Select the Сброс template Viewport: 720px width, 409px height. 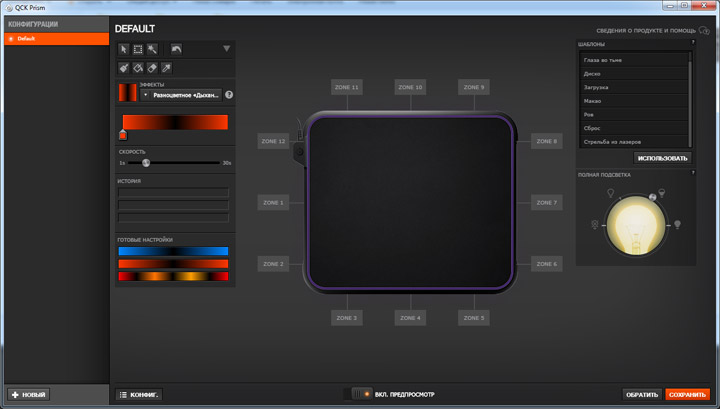634,128
